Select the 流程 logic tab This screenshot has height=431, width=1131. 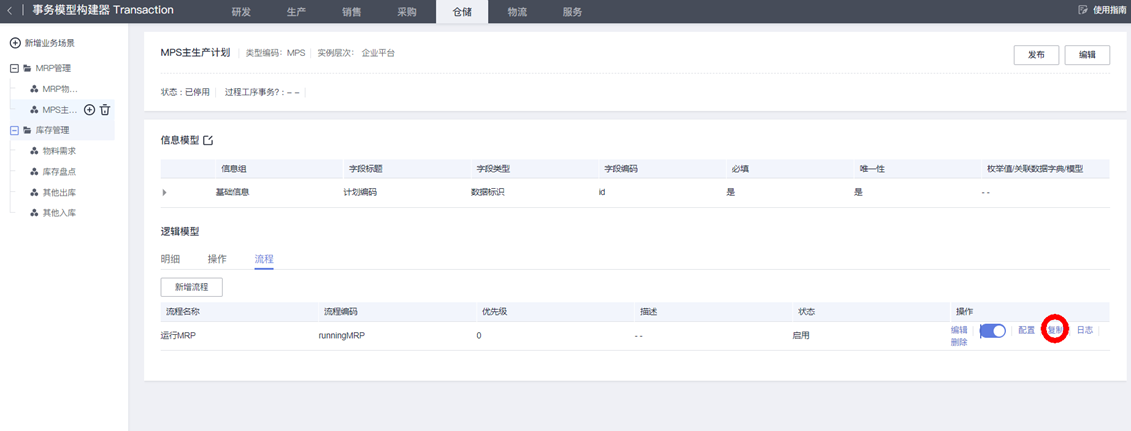(x=264, y=259)
